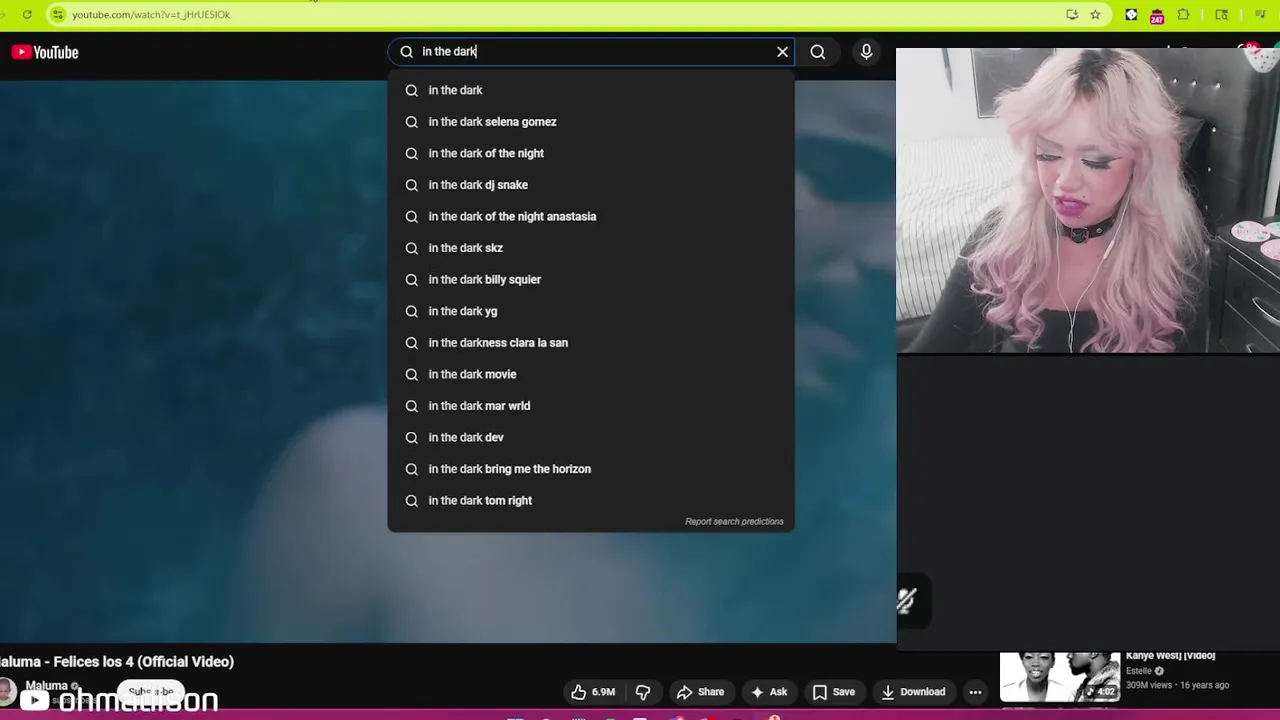Select 'in the darkness clara la san'
The width and height of the screenshot is (1280, 720).
click(x=591, y=343)
